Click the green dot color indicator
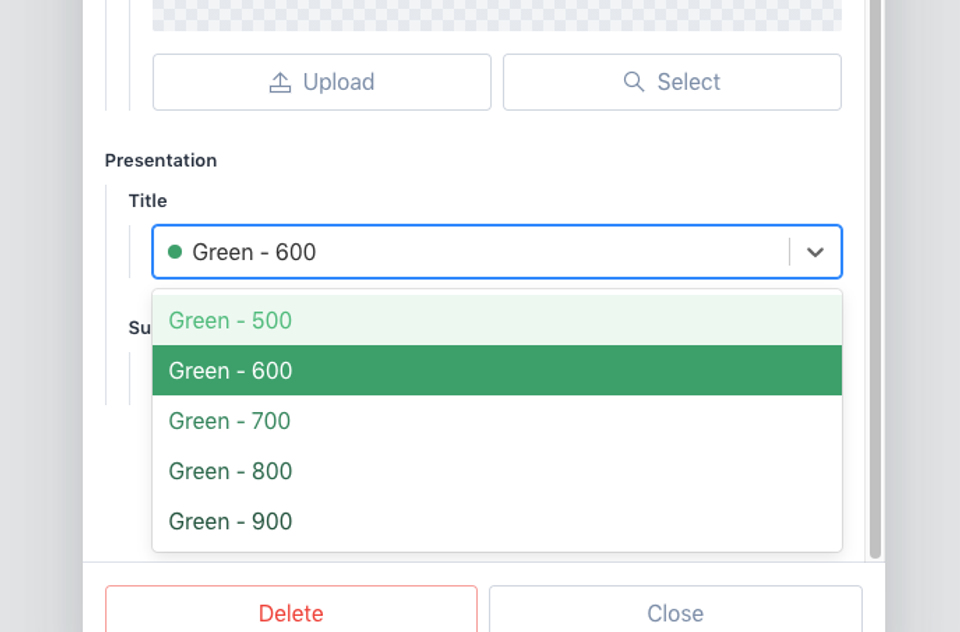The width and height of the screenshot is (960, 632). tap(175, 252)
